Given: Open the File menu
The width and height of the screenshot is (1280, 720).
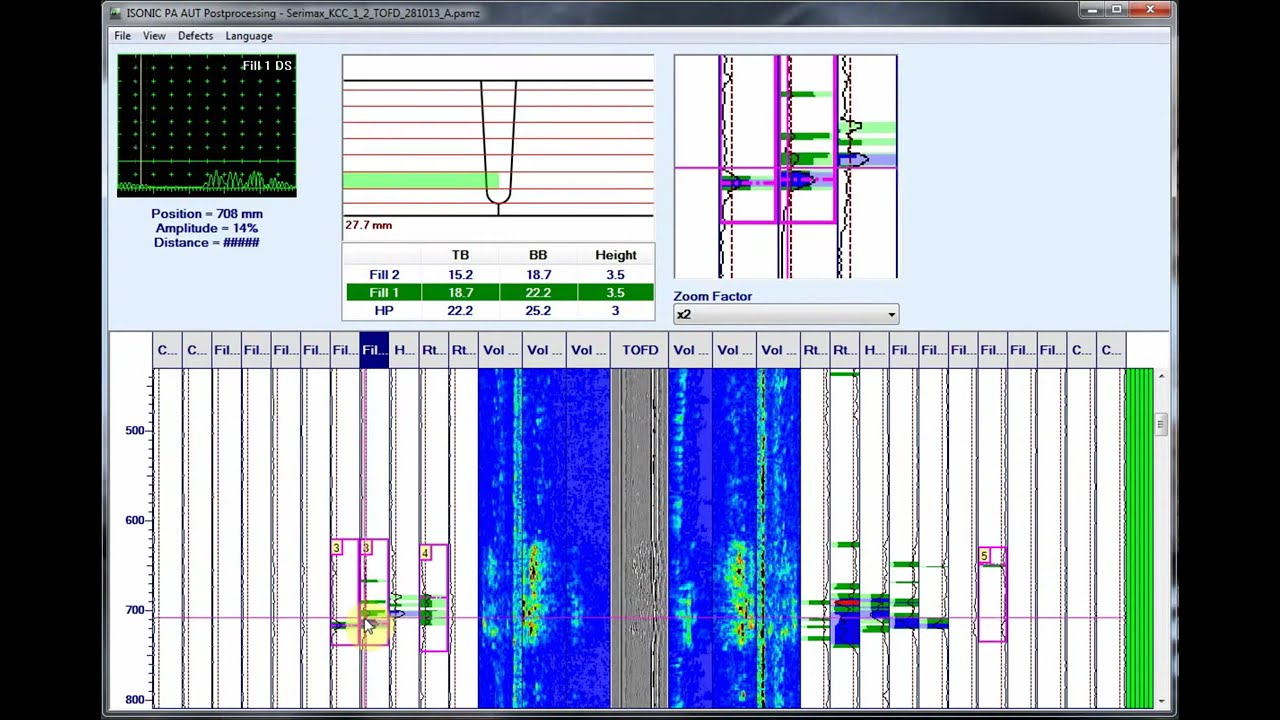Looking at the screenshot, I should coord(122,35).
